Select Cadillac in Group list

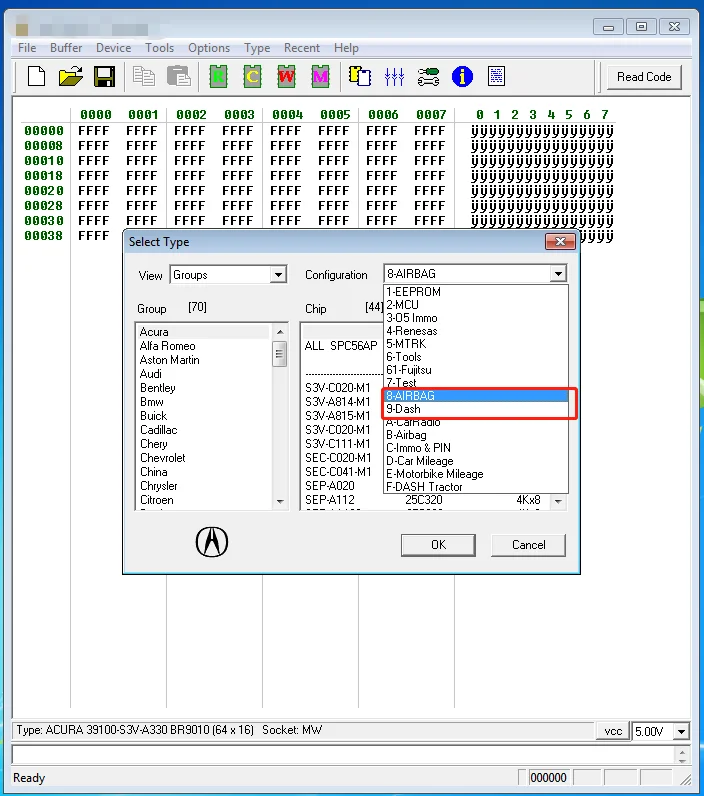point(203,430)
